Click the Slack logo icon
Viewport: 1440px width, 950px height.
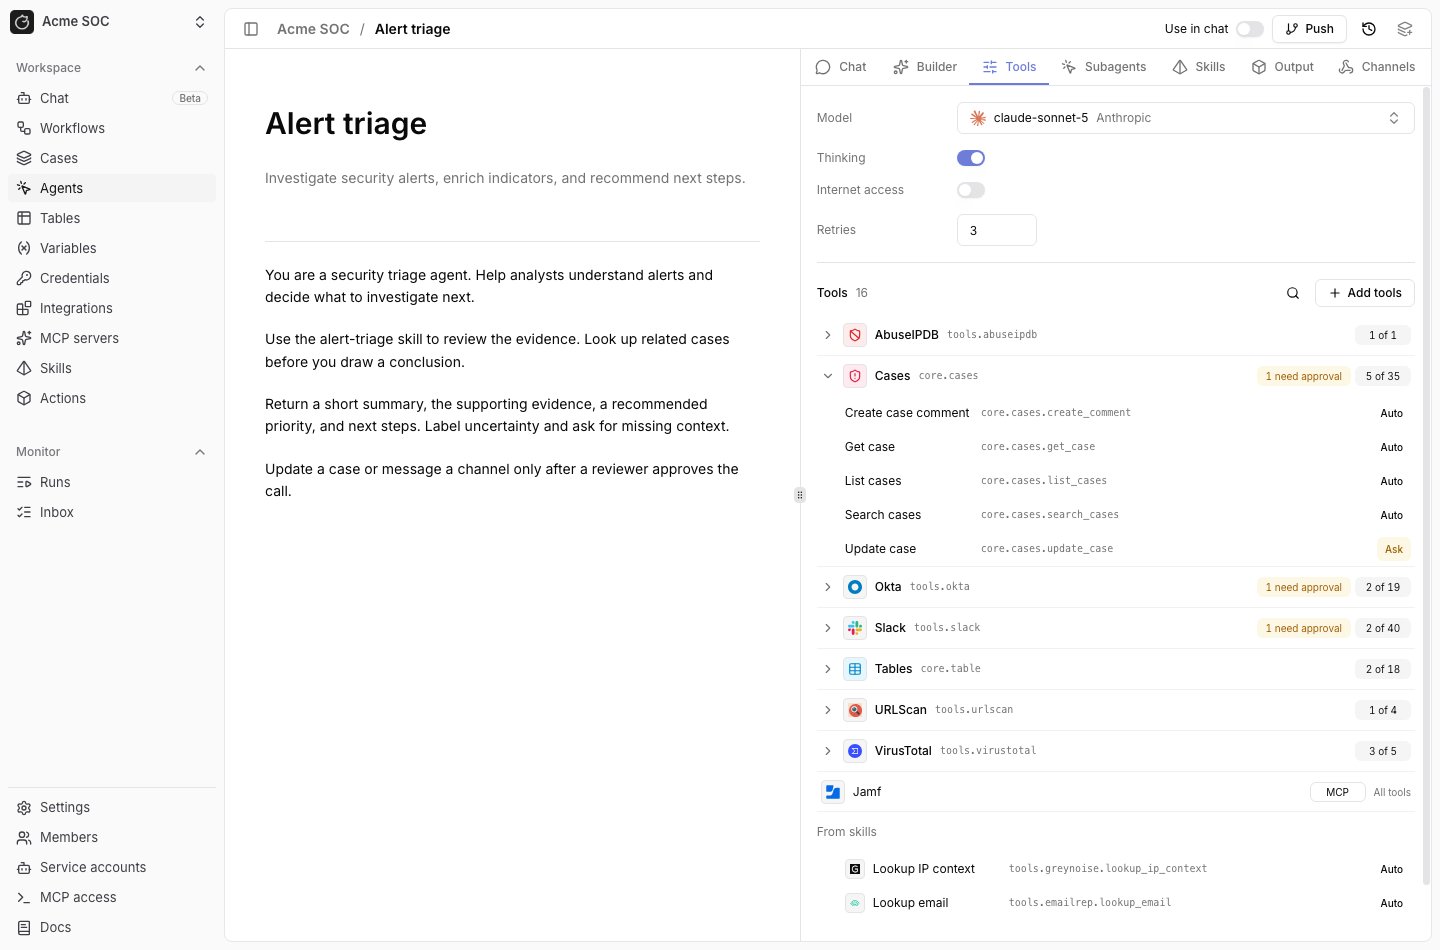[855, 628]
